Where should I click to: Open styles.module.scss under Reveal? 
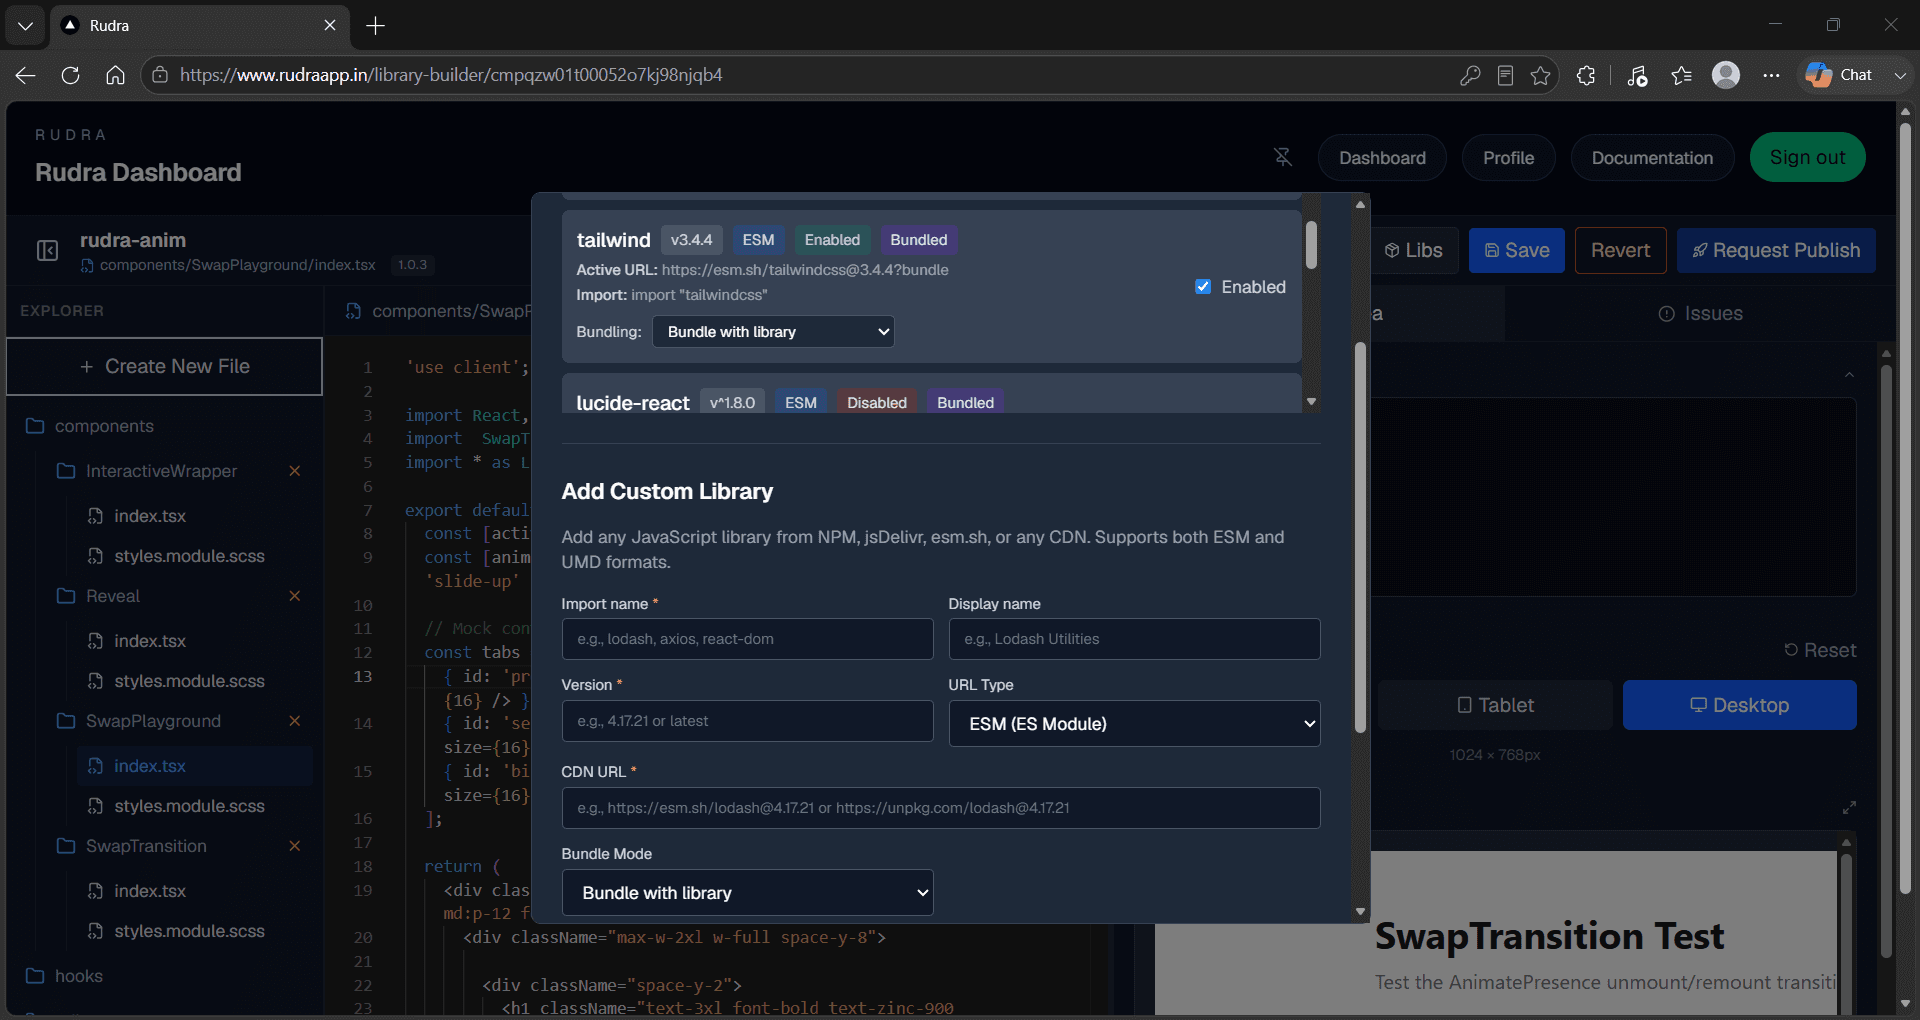(x=189, y=681)
